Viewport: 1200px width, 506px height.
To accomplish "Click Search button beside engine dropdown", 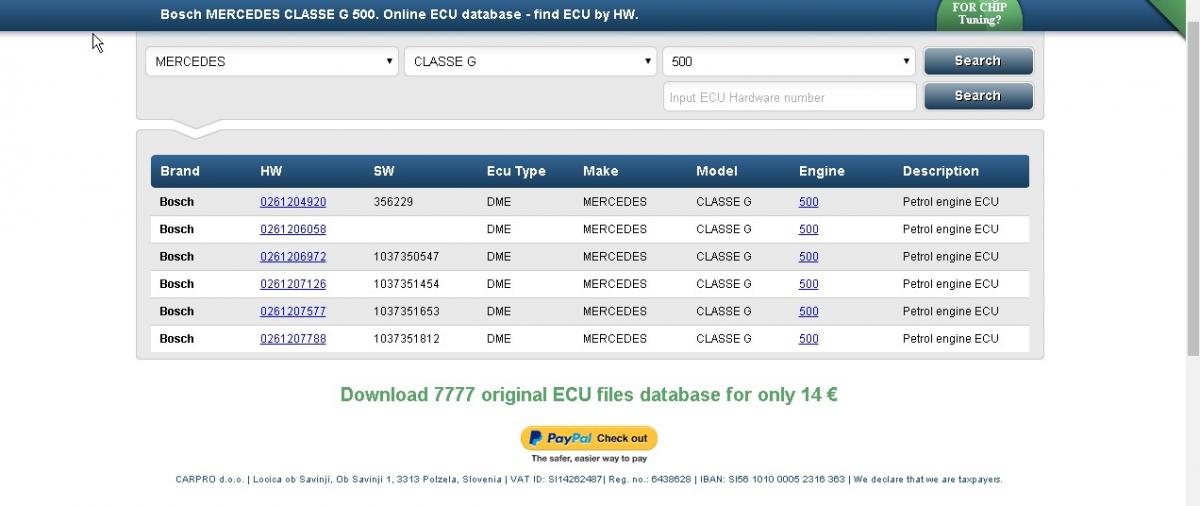I will [978, 61].
